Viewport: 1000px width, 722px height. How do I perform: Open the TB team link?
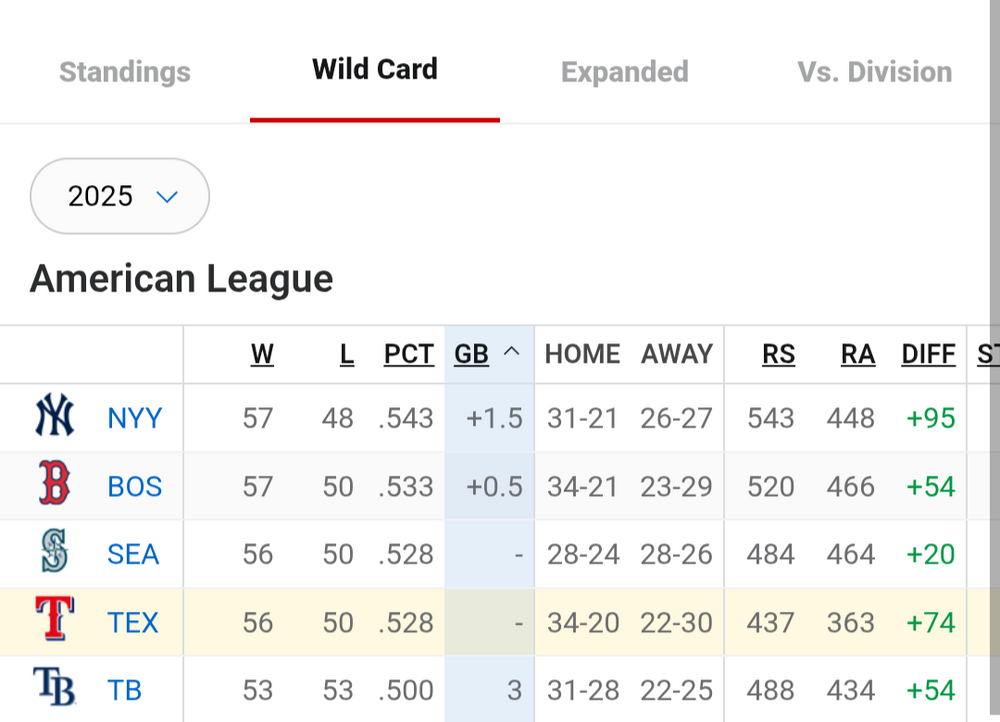[125, 690]
